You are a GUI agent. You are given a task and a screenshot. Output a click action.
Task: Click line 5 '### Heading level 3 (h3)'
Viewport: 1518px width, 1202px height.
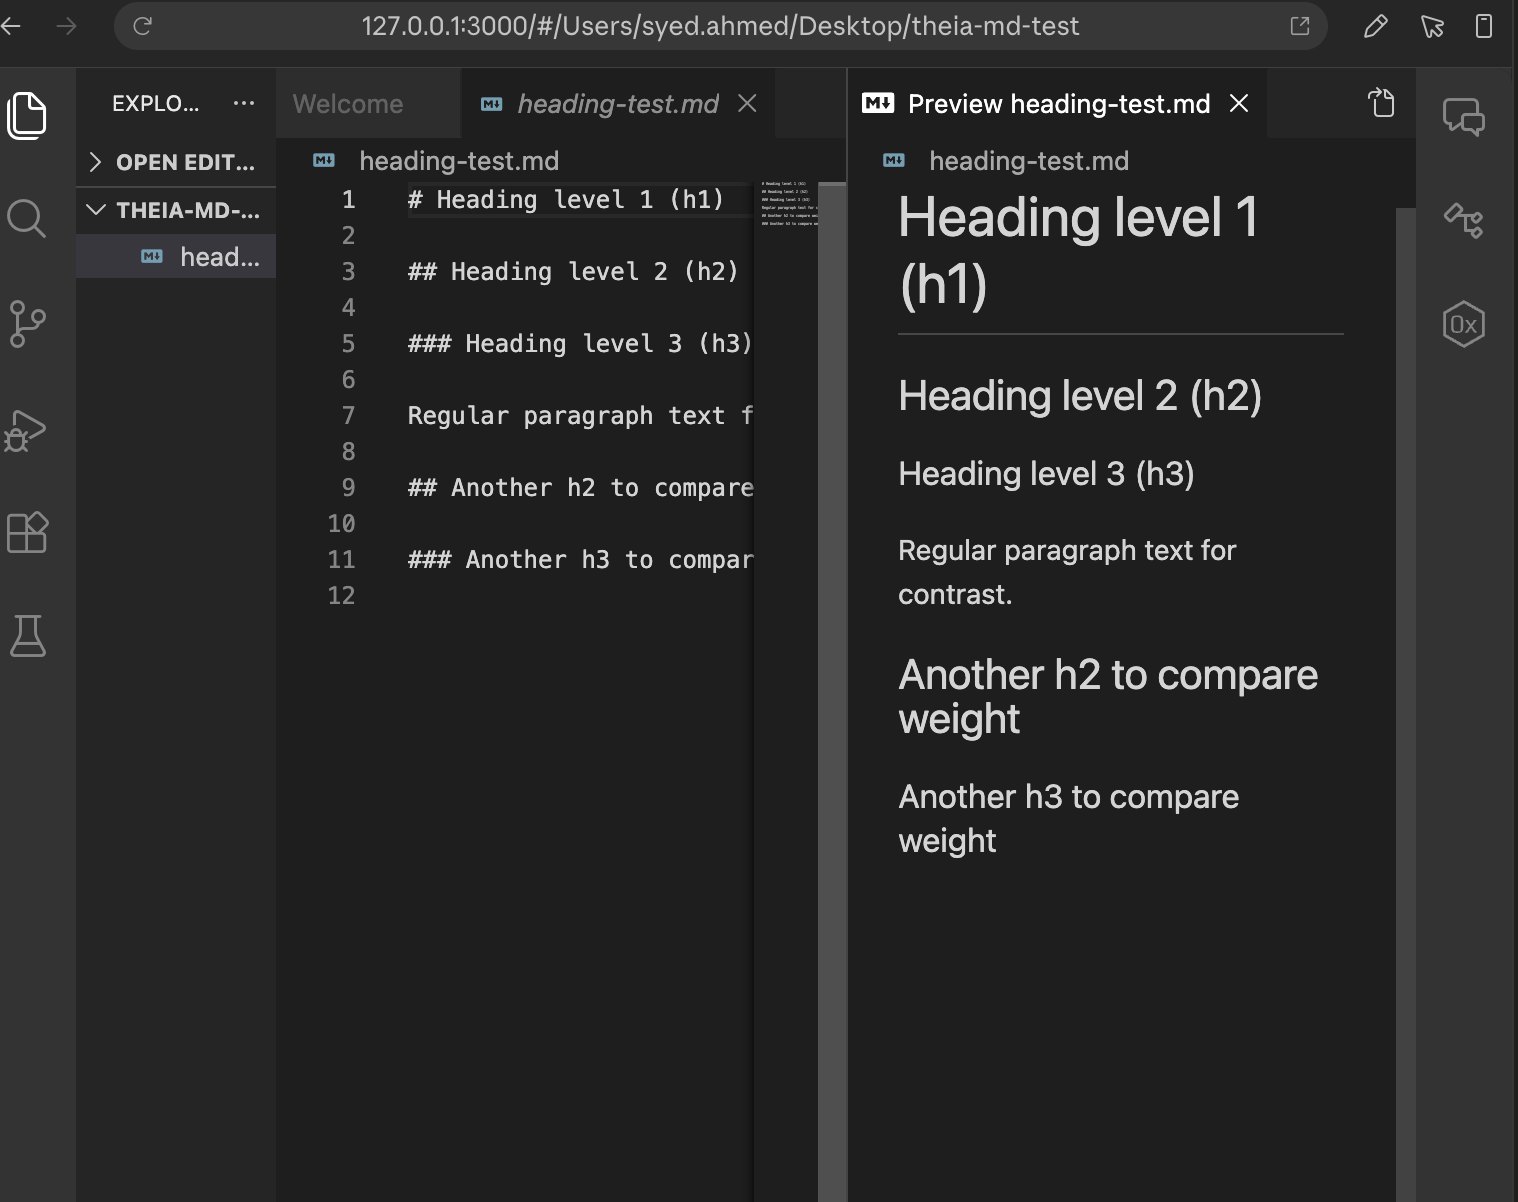(x=580, y=344)
